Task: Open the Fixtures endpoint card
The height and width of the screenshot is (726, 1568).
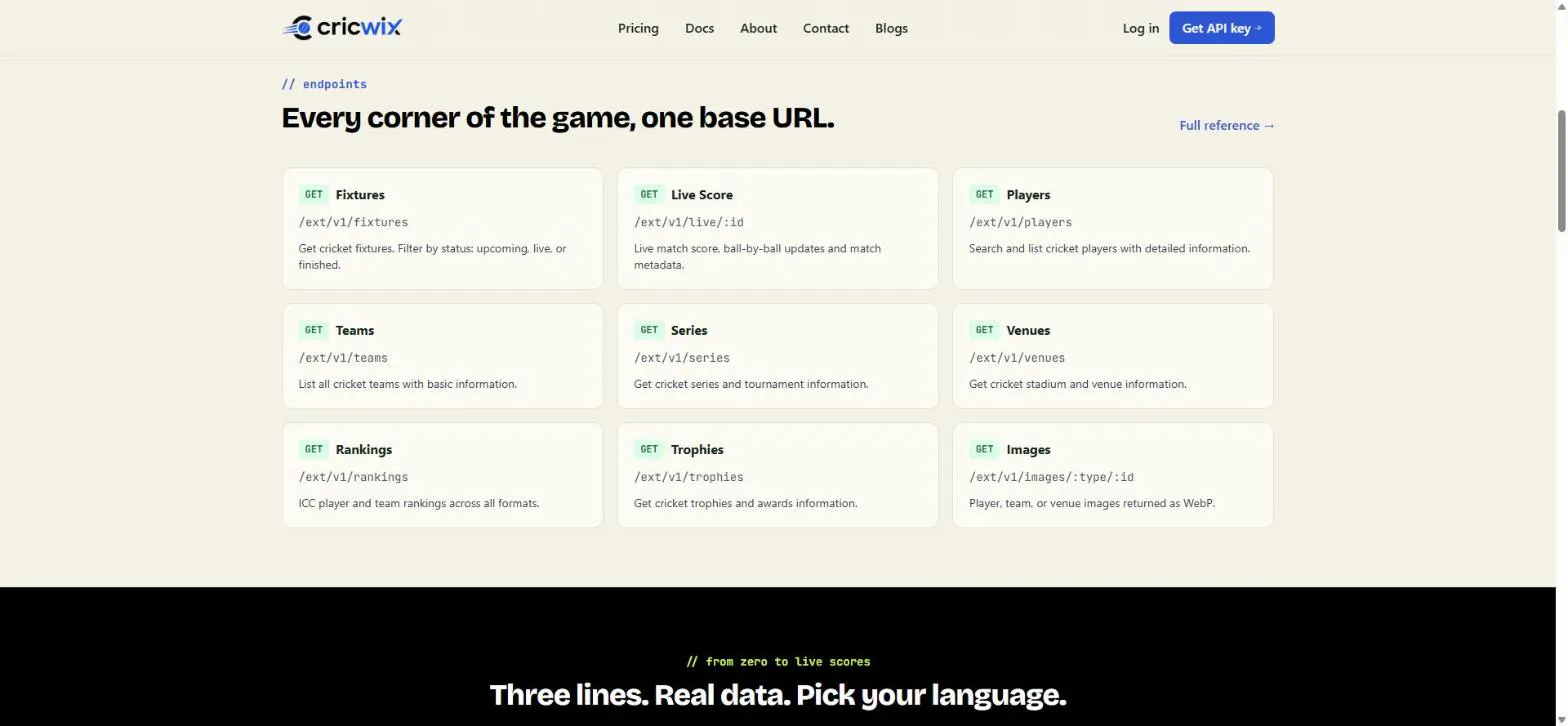Action: coord(443,229)
